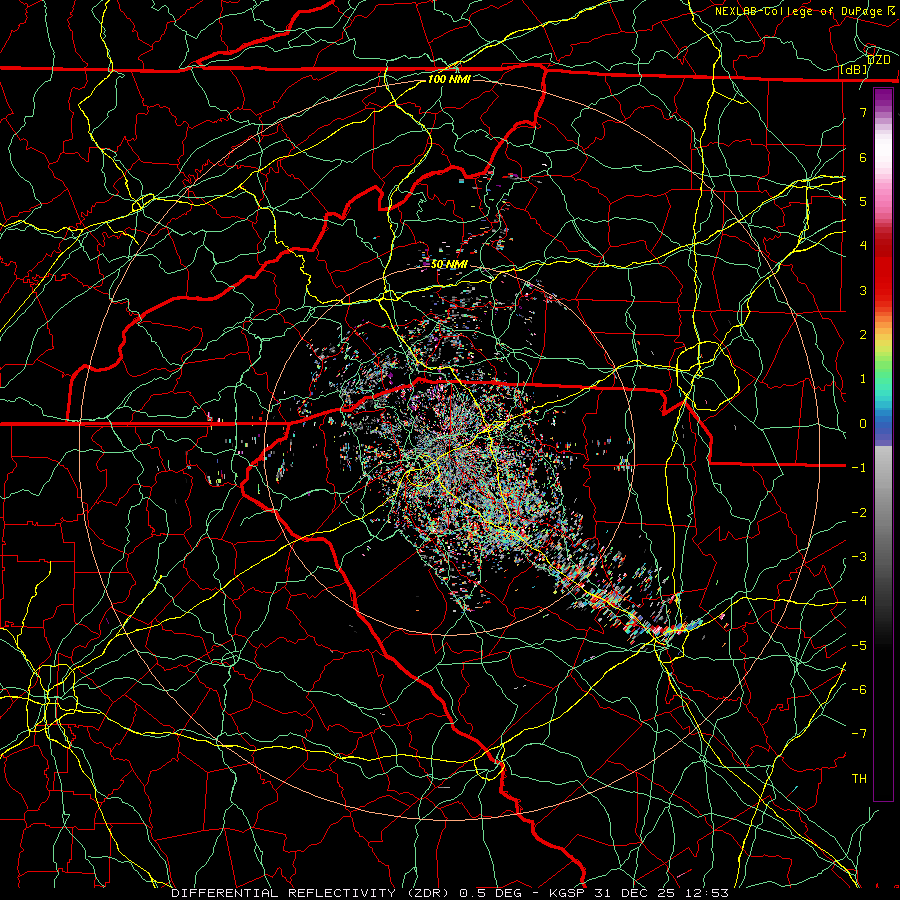Click the 7 dB tick label on the scale
Viewport: 900px width, 900px height.
863,112
